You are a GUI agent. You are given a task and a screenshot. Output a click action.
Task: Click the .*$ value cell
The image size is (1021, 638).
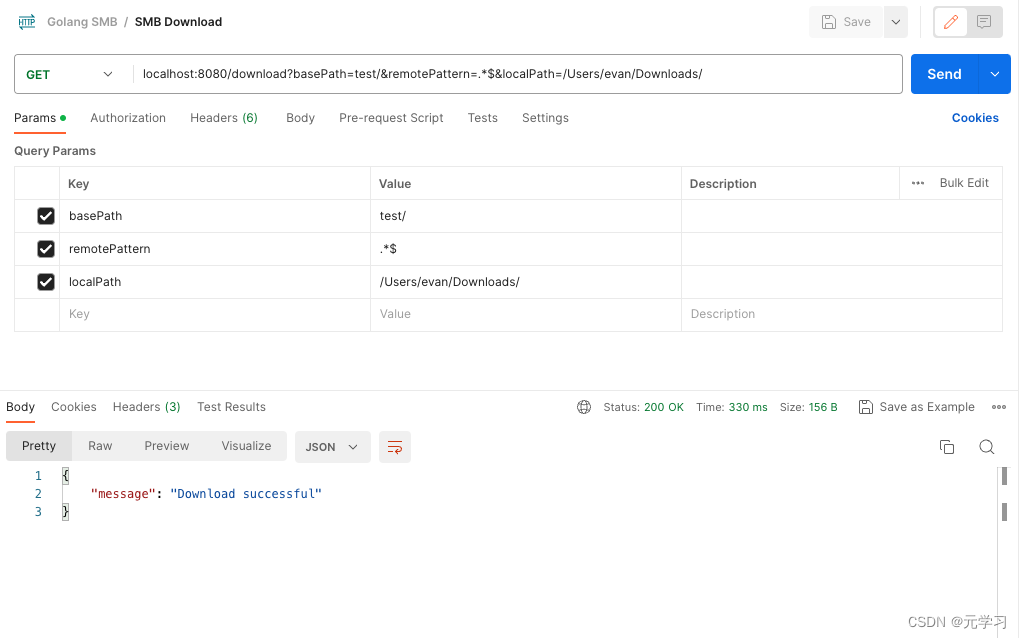pyautogui.click(x=525, y=249)
